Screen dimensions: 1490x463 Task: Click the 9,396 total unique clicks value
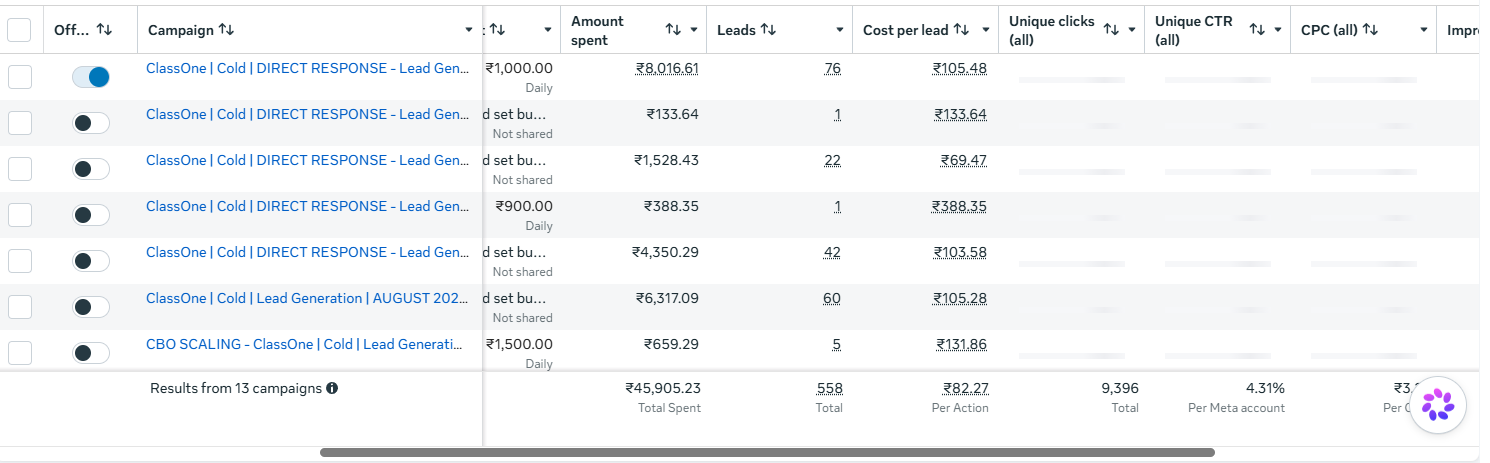click(x=1119, y=388)
